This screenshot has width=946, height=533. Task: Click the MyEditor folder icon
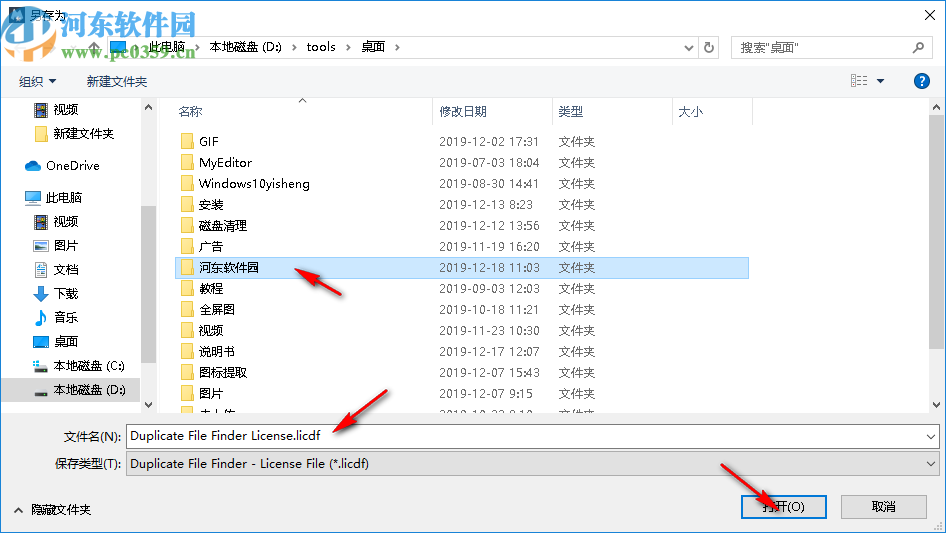187,162
